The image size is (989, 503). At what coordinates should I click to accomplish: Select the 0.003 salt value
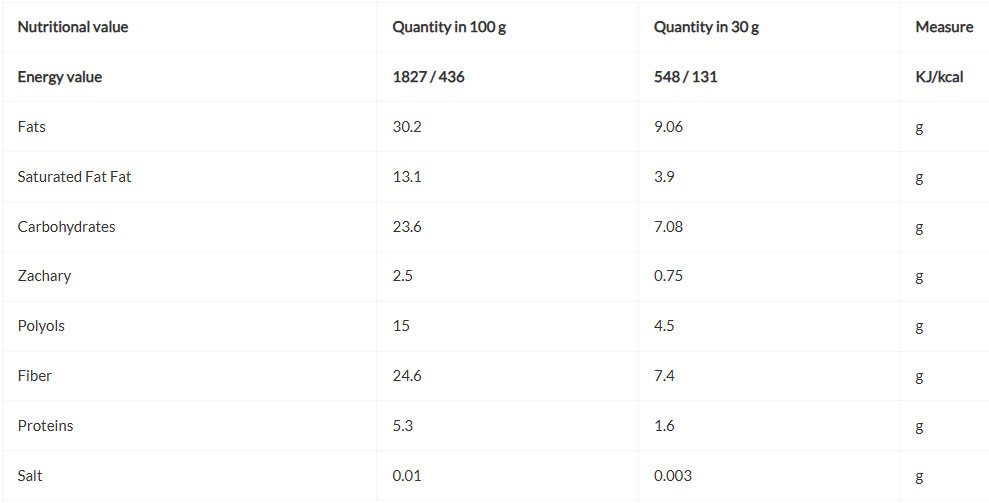coord(673,476)
